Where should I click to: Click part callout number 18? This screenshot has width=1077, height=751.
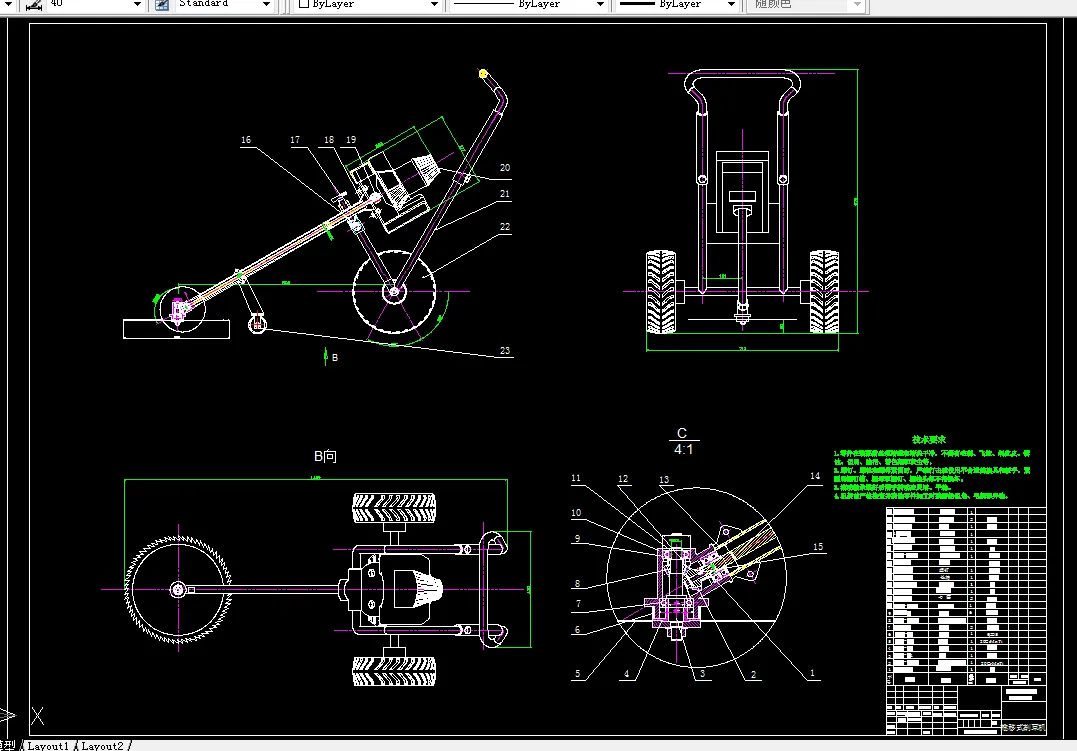[329, 139]
